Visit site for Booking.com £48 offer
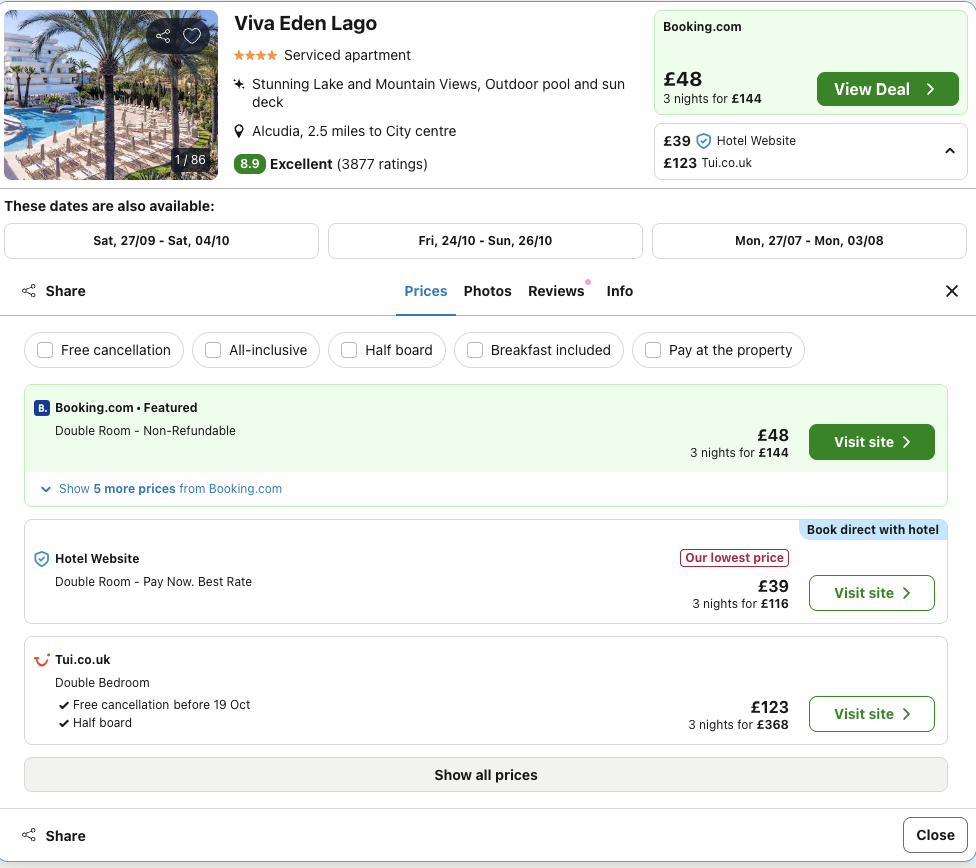 (x=871, y=442)
